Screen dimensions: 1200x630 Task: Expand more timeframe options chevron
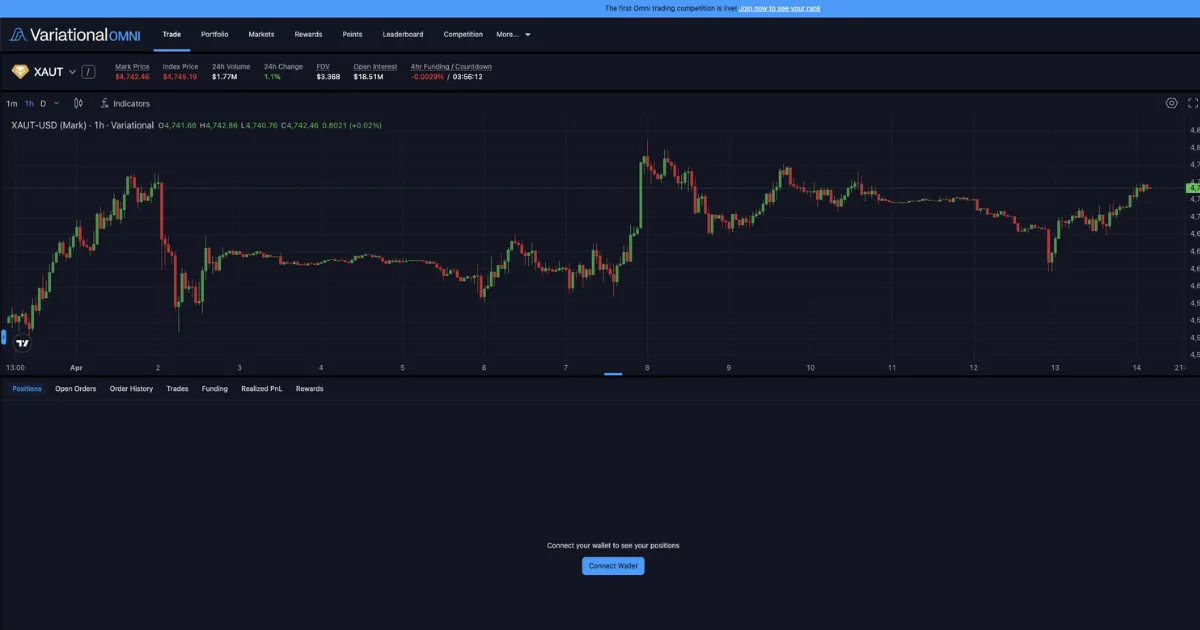click(56, 103)
